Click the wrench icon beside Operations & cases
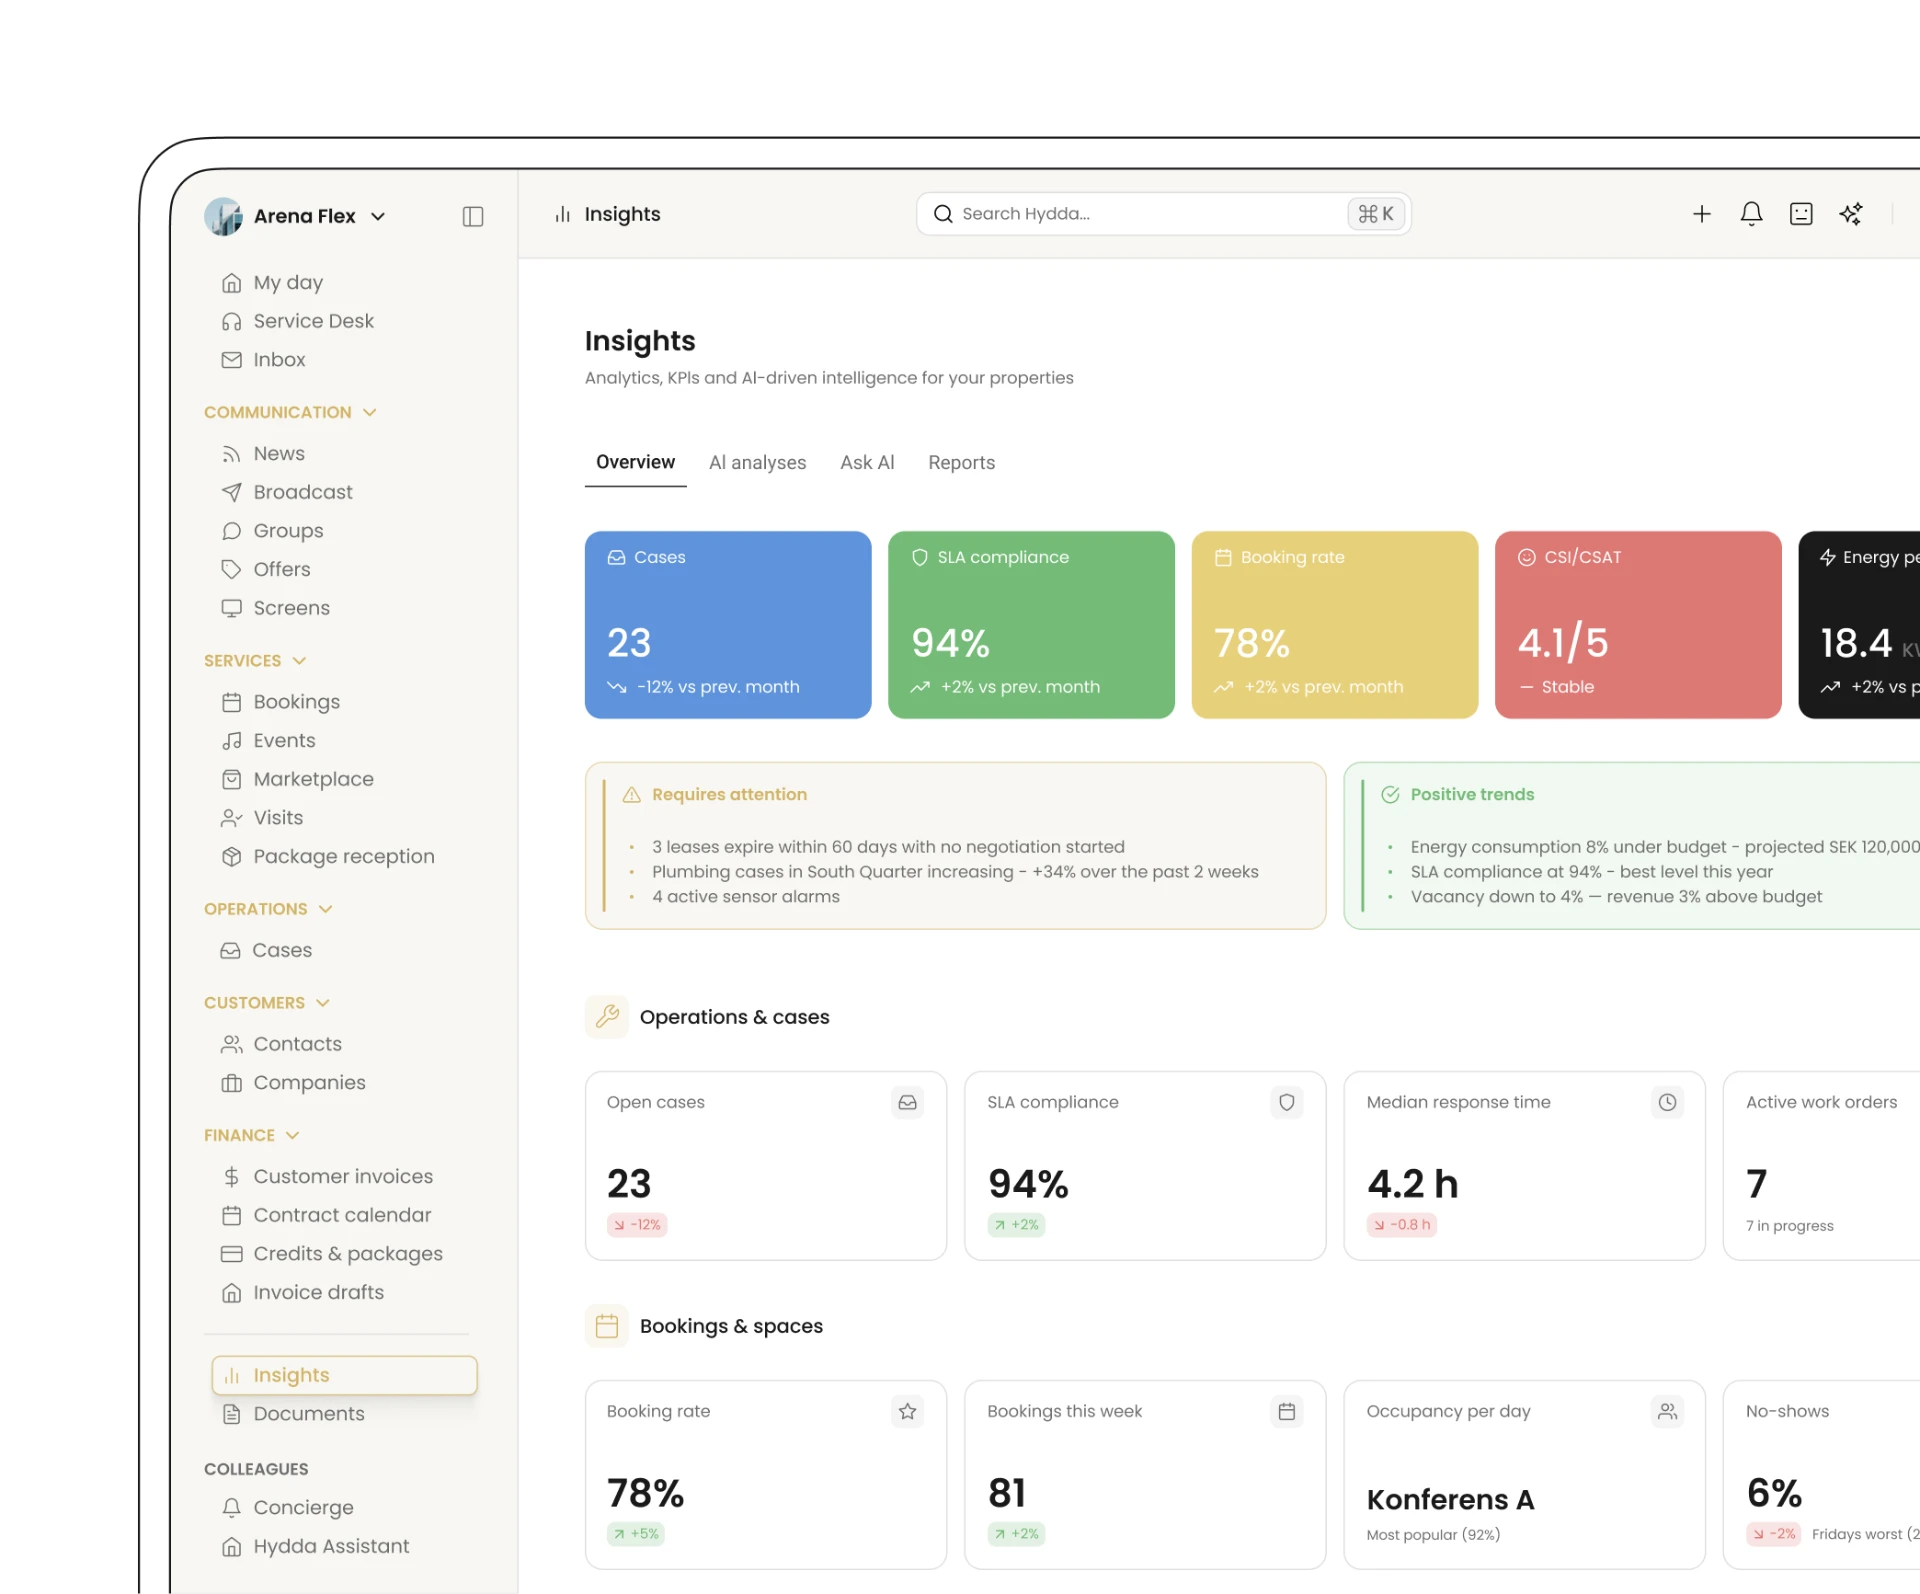The width and height of the screenshot is (1920, 1594). pos(607,1017)
